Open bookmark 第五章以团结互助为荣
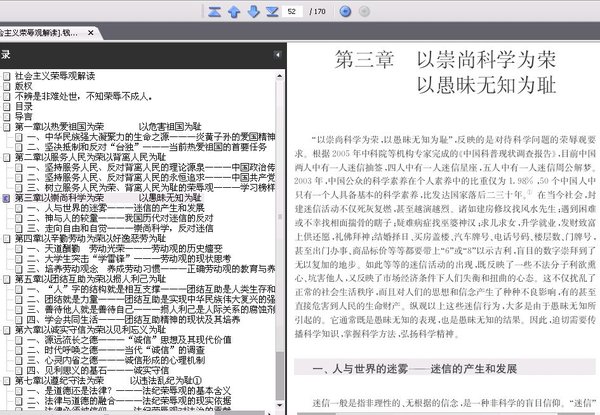600x415 pixels. click(x=90, y=279)
